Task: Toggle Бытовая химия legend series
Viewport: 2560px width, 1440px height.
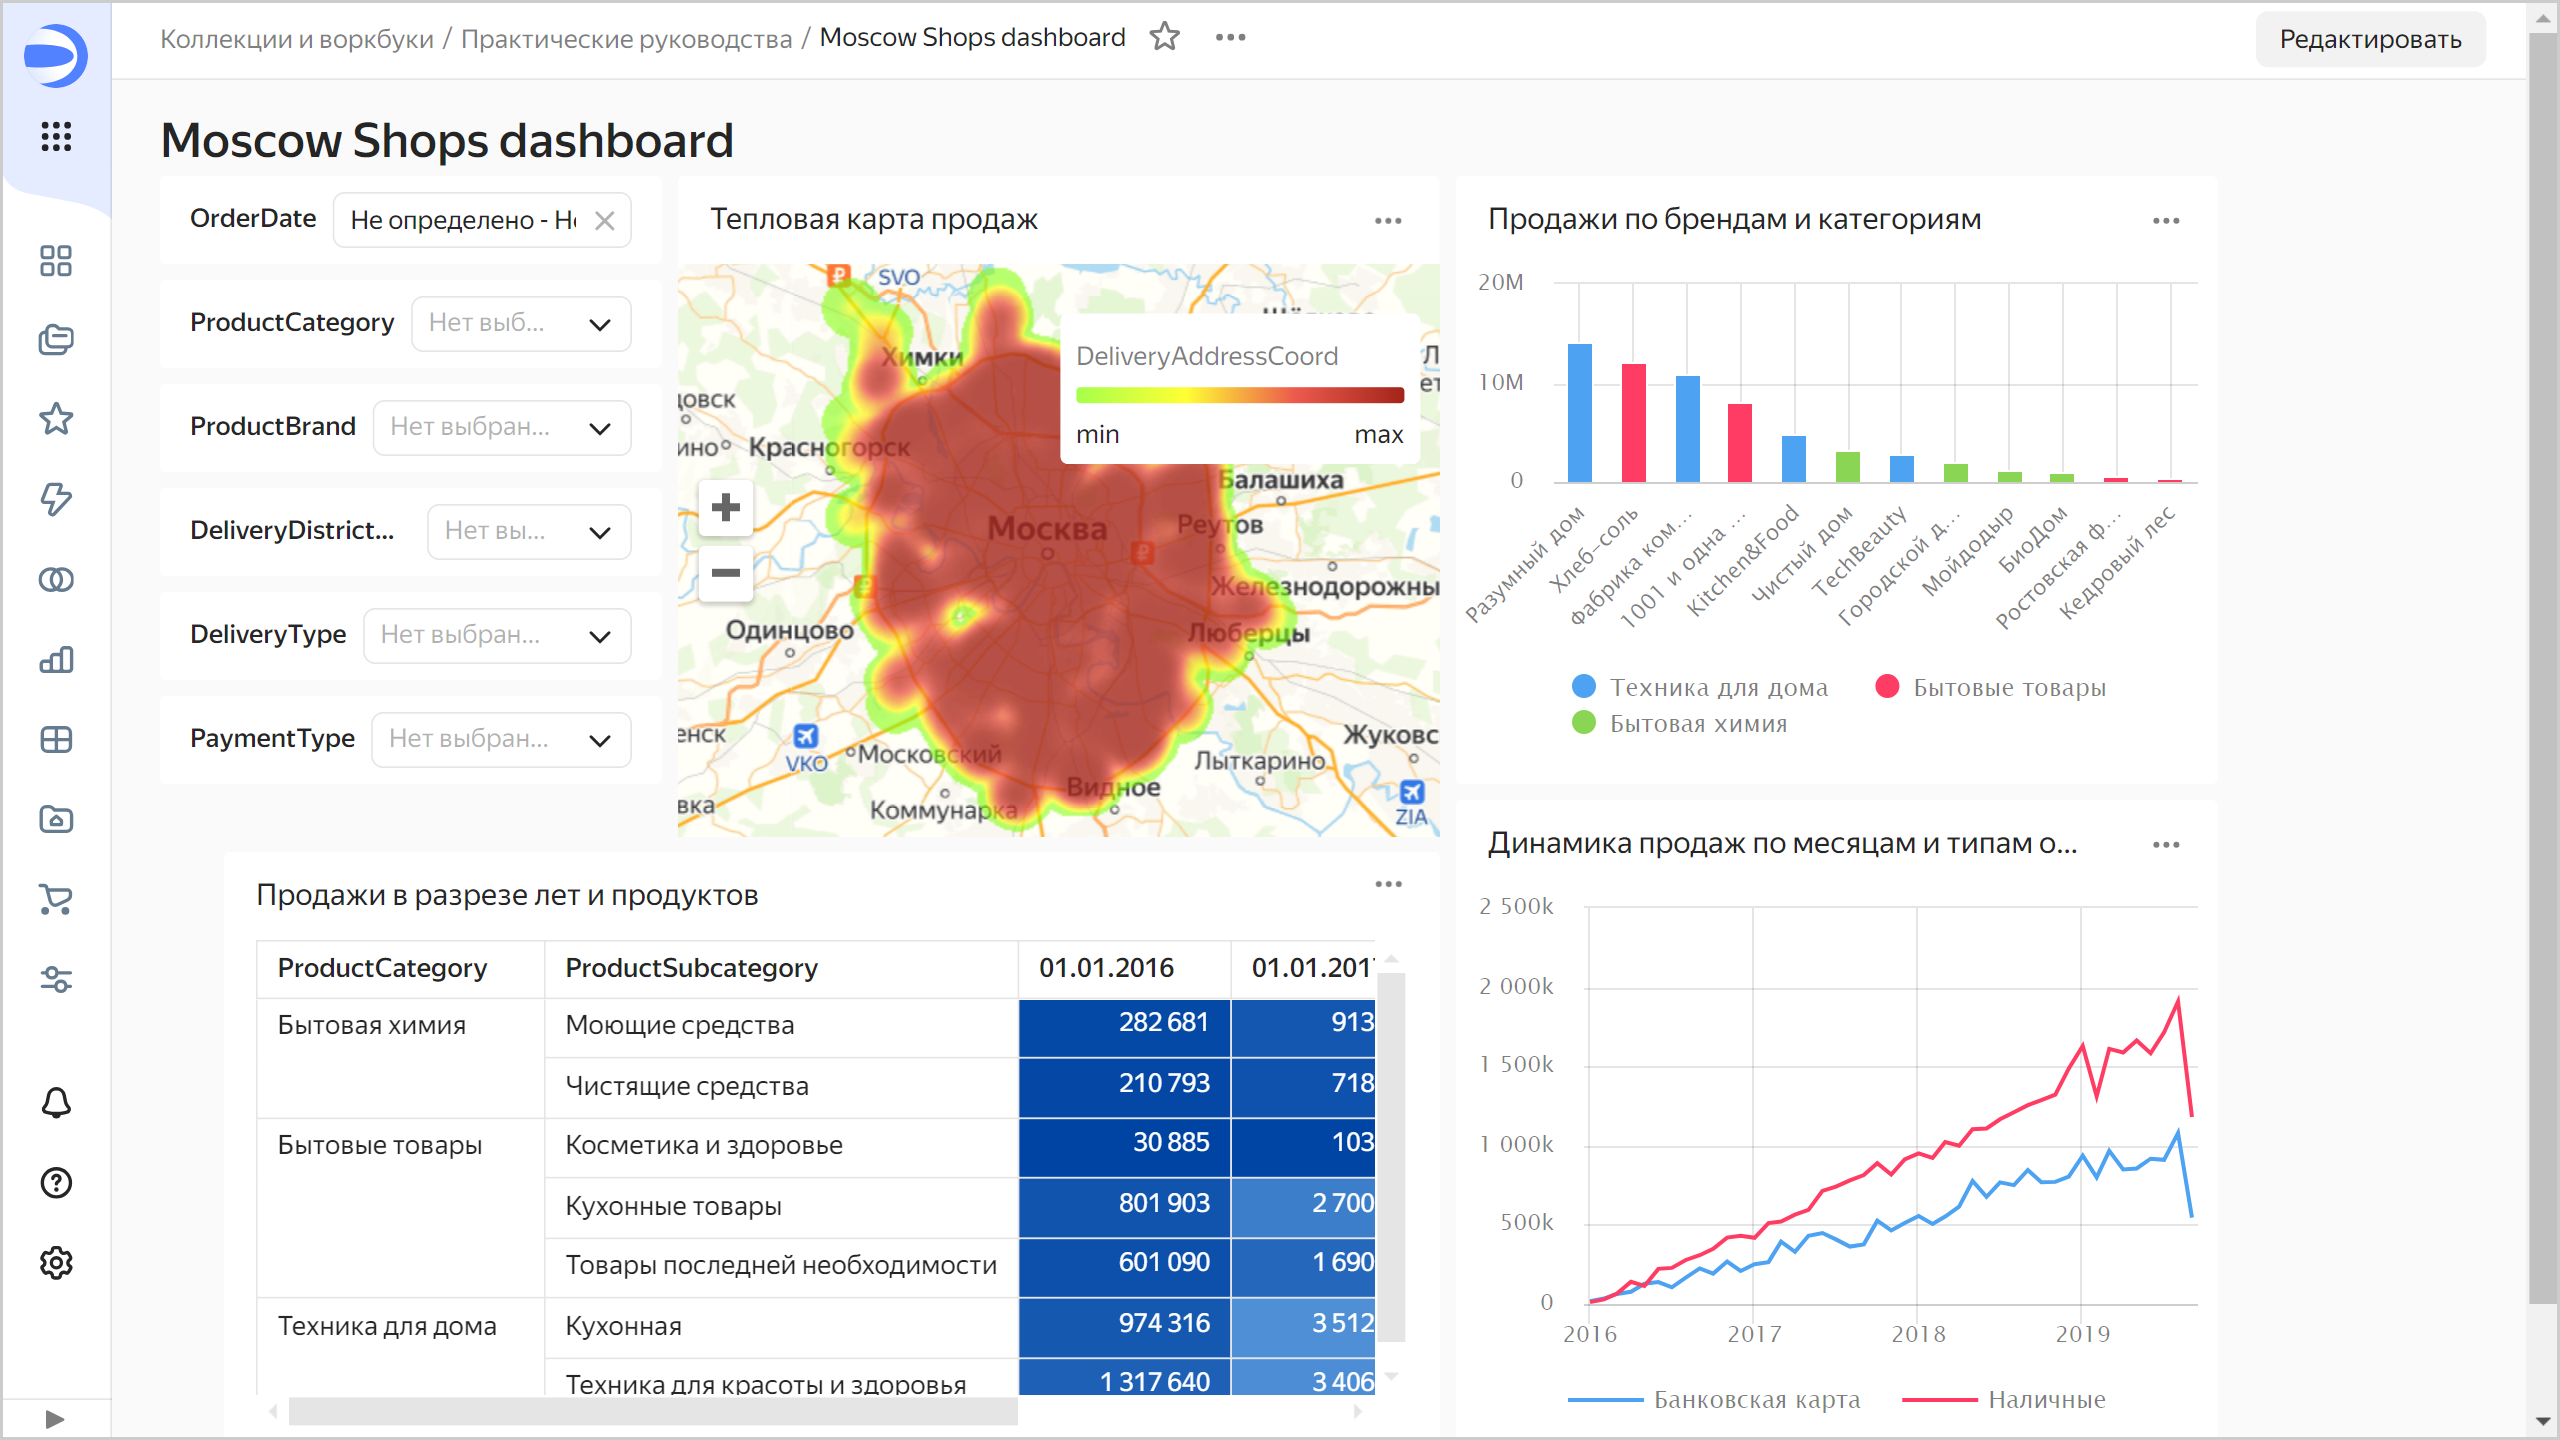Action: [x=1697, y=723]
